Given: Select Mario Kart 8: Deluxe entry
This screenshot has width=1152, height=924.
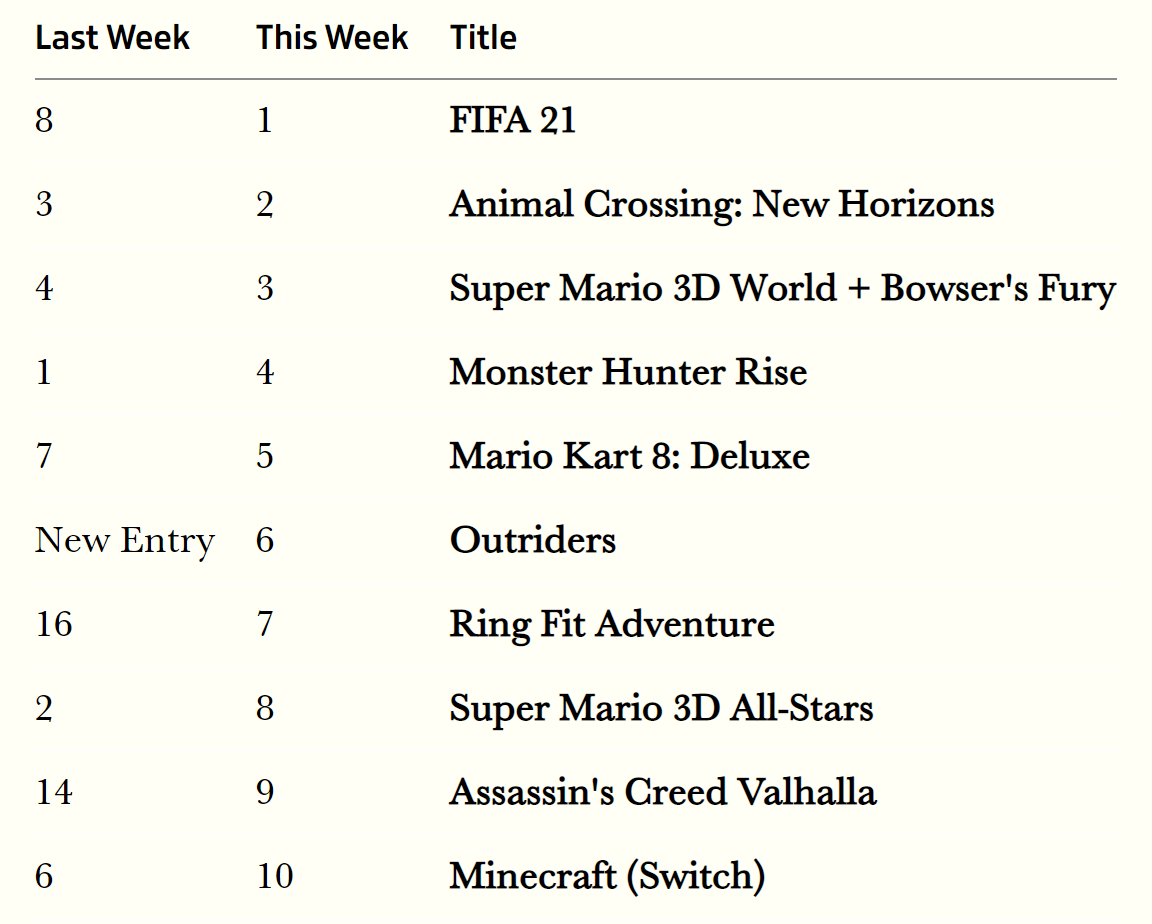Looking at the screenshot, I should point(630,456).
